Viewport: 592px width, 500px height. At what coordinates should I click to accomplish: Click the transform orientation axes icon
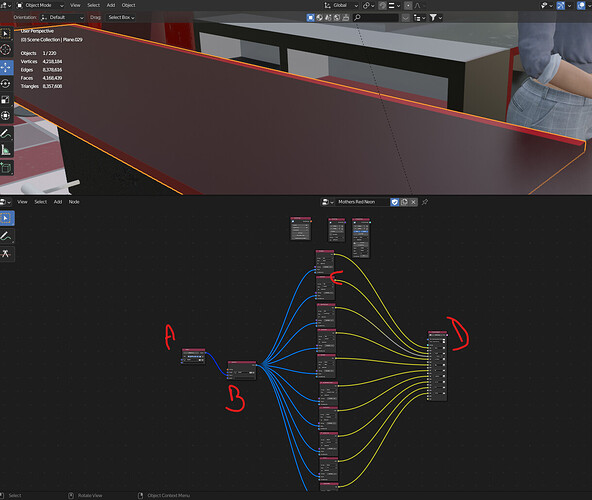click(327, 5)
